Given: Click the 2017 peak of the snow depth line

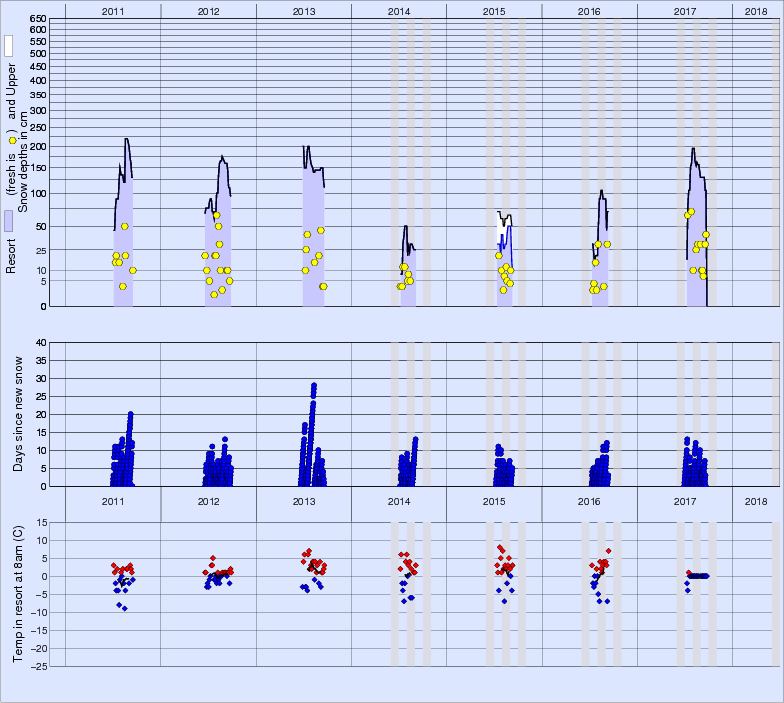Looking at the screenshot, I should (x=694, y=149).
